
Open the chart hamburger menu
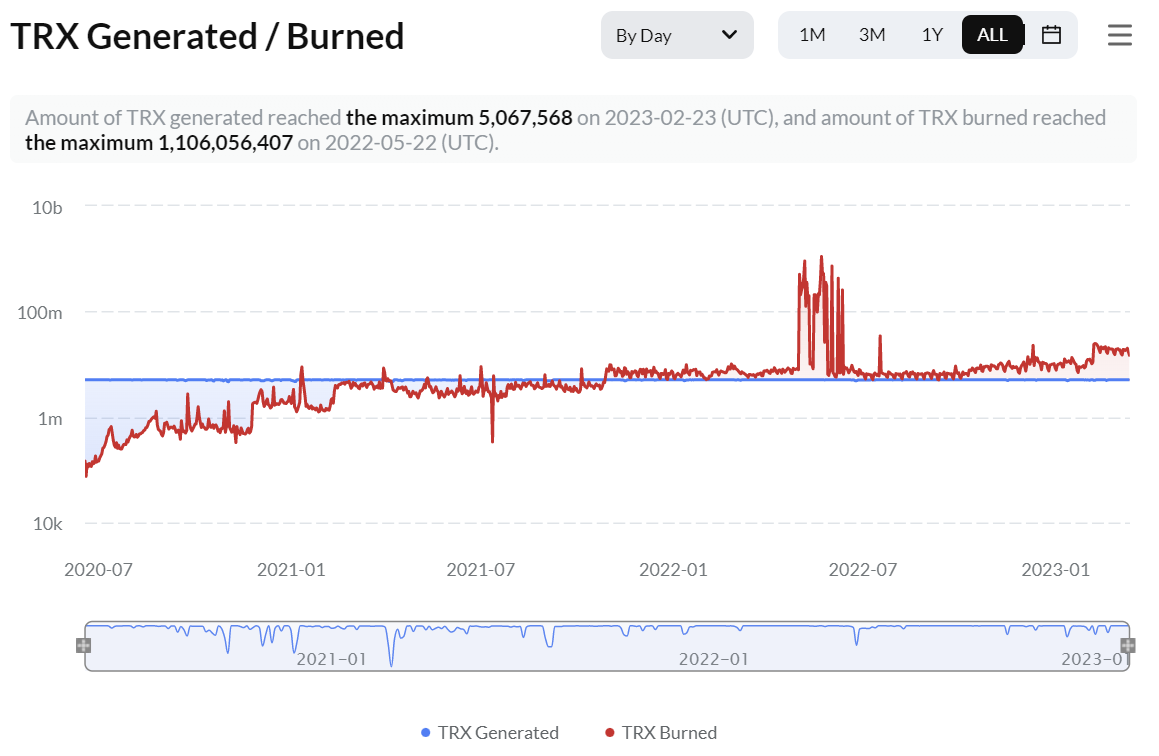(x=1120, y=35)
